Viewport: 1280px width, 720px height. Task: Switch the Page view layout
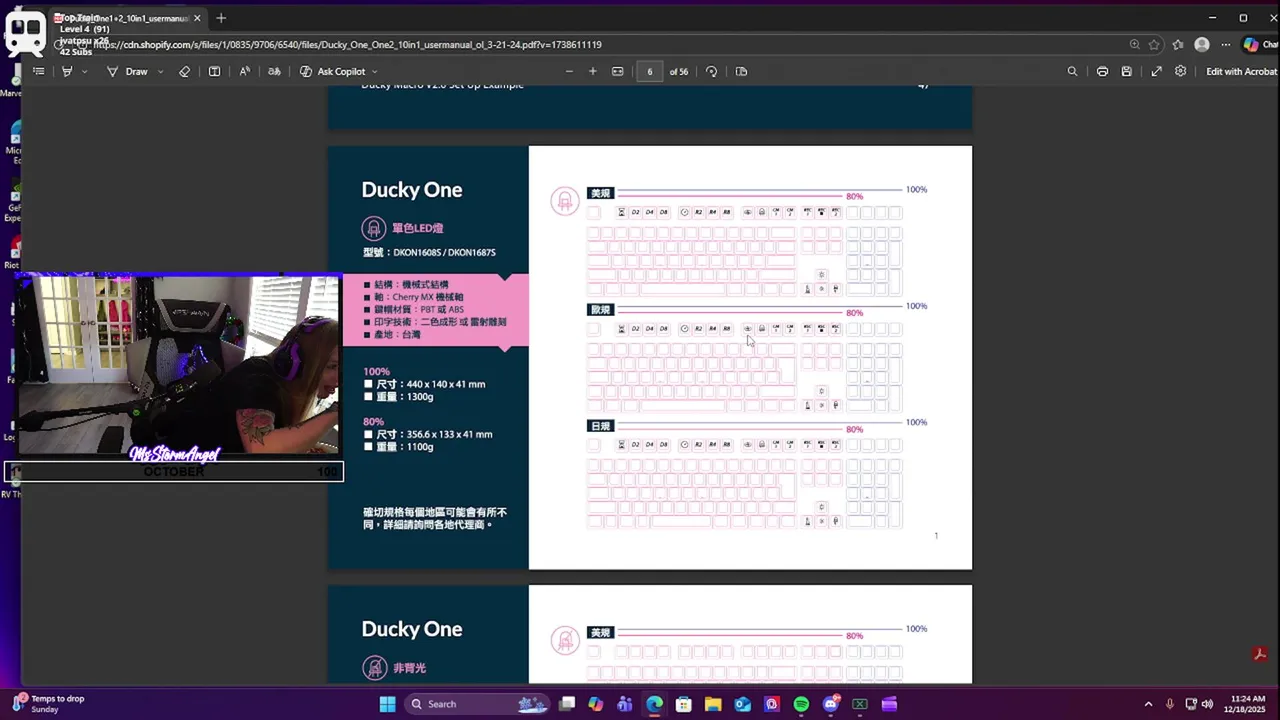[741, 71]
